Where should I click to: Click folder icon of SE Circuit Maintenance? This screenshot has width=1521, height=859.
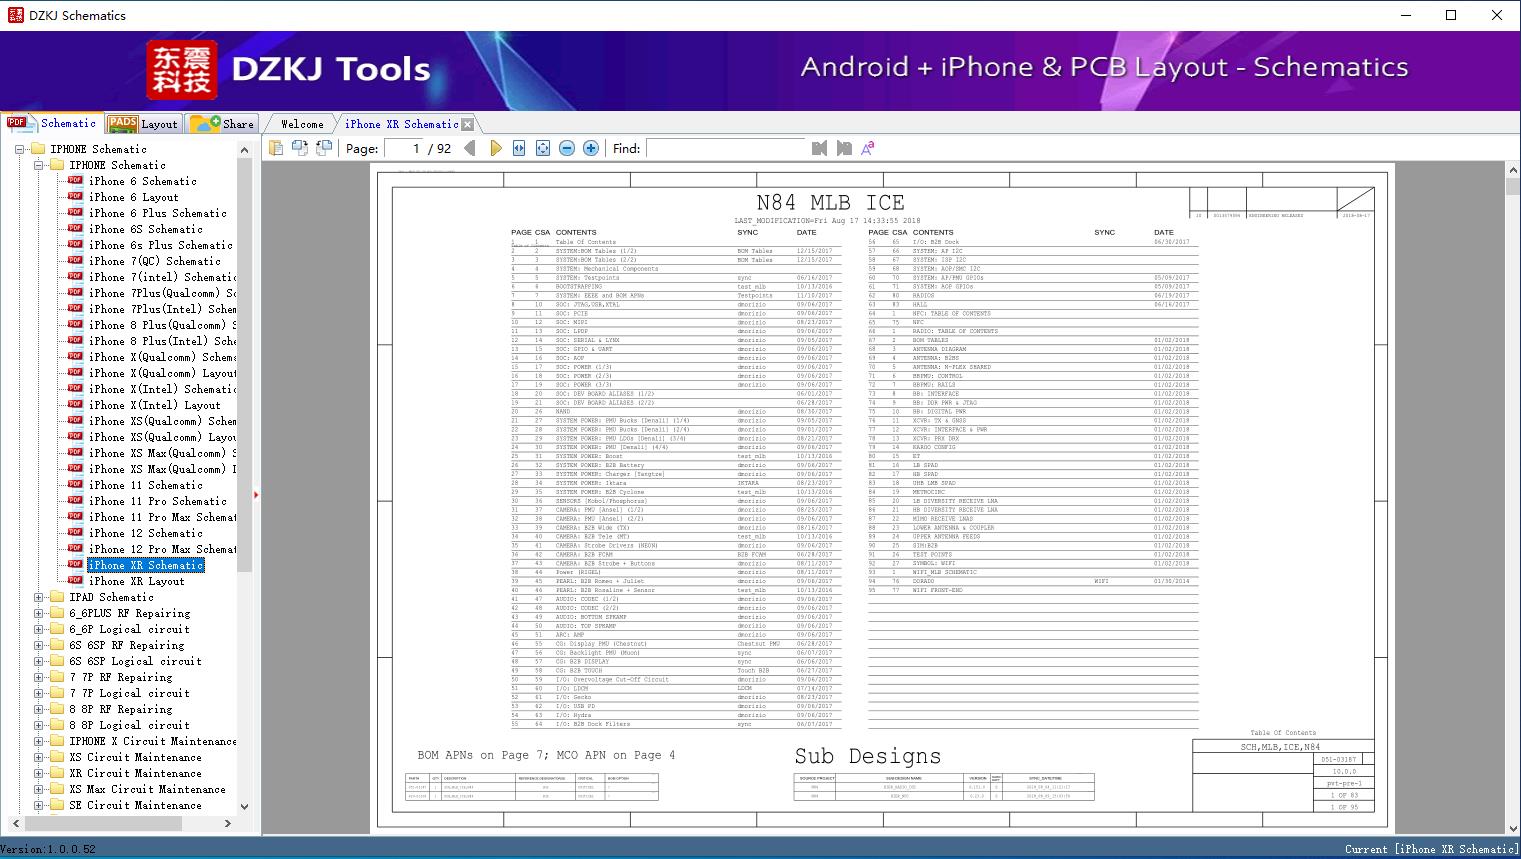click(x=57, y=805)
